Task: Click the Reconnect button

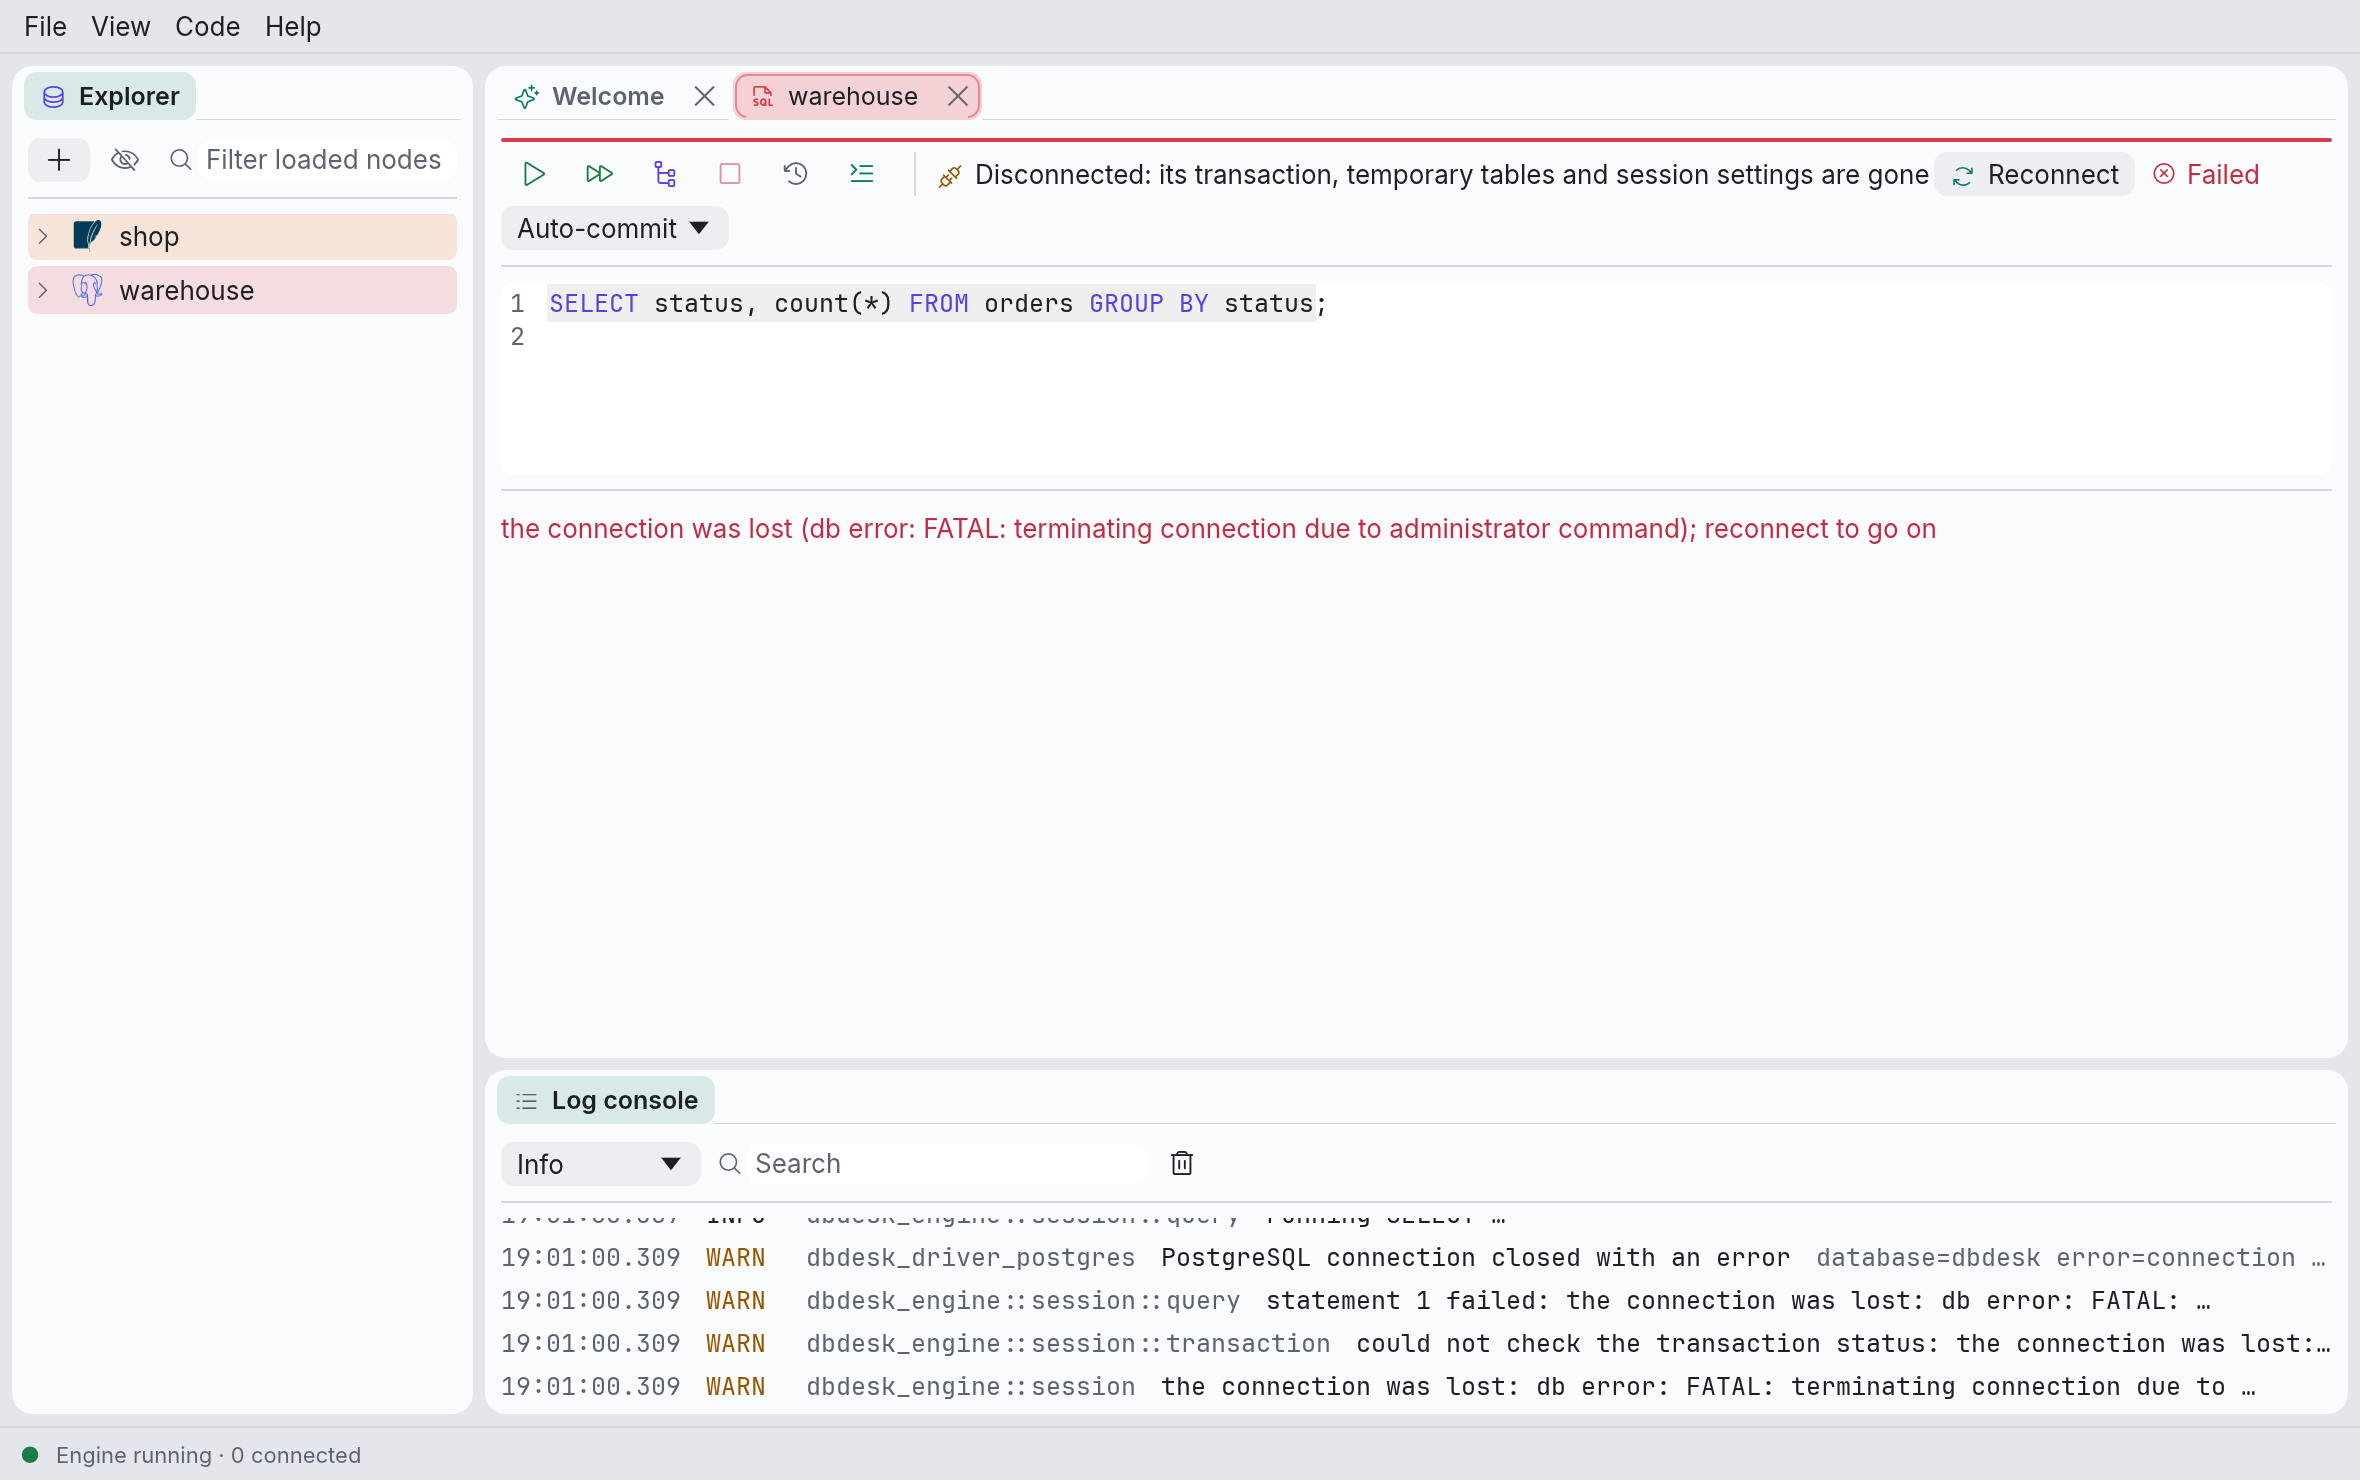Action: [x=2035, y=175]
